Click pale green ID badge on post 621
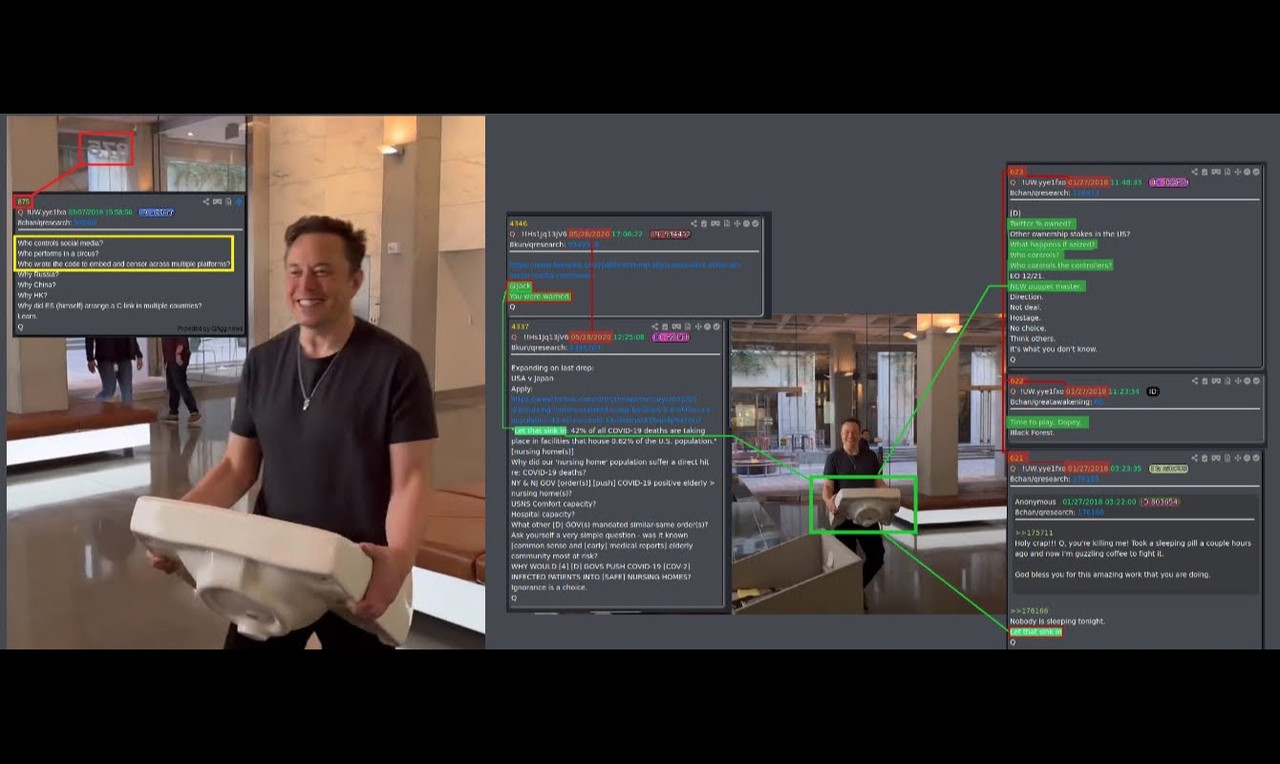This screenshot has height=764, width=1280. tap(1168, 468)
